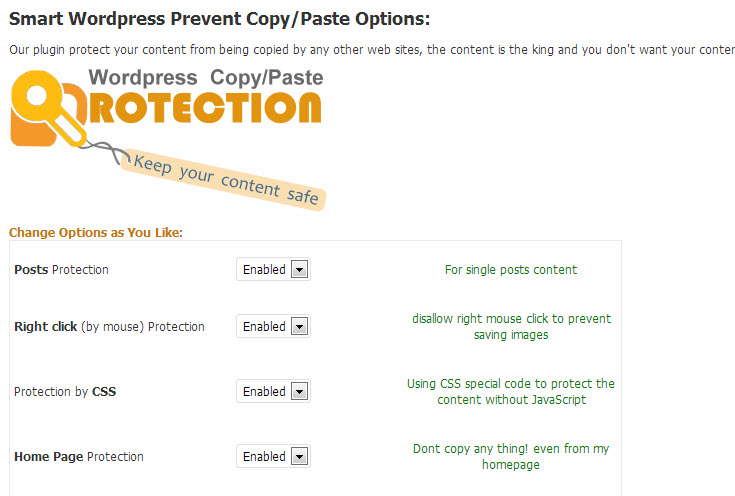The height and width of the screenshot is (496, 735).
Task: Click the orange ROTECTION logo lettering
Action: pyautogui.click(x=205, y=108)
